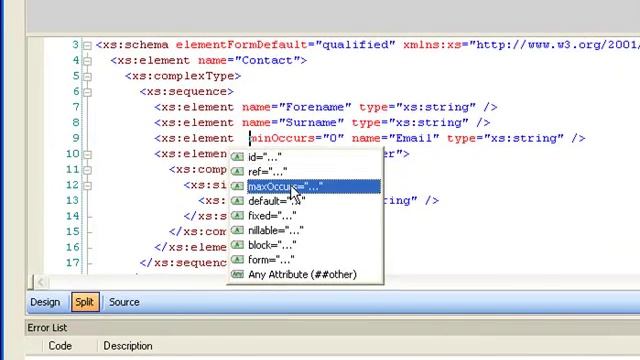Click the attribute icon beside id
This screenshot has width=640, height=360.
coord(237,157)
